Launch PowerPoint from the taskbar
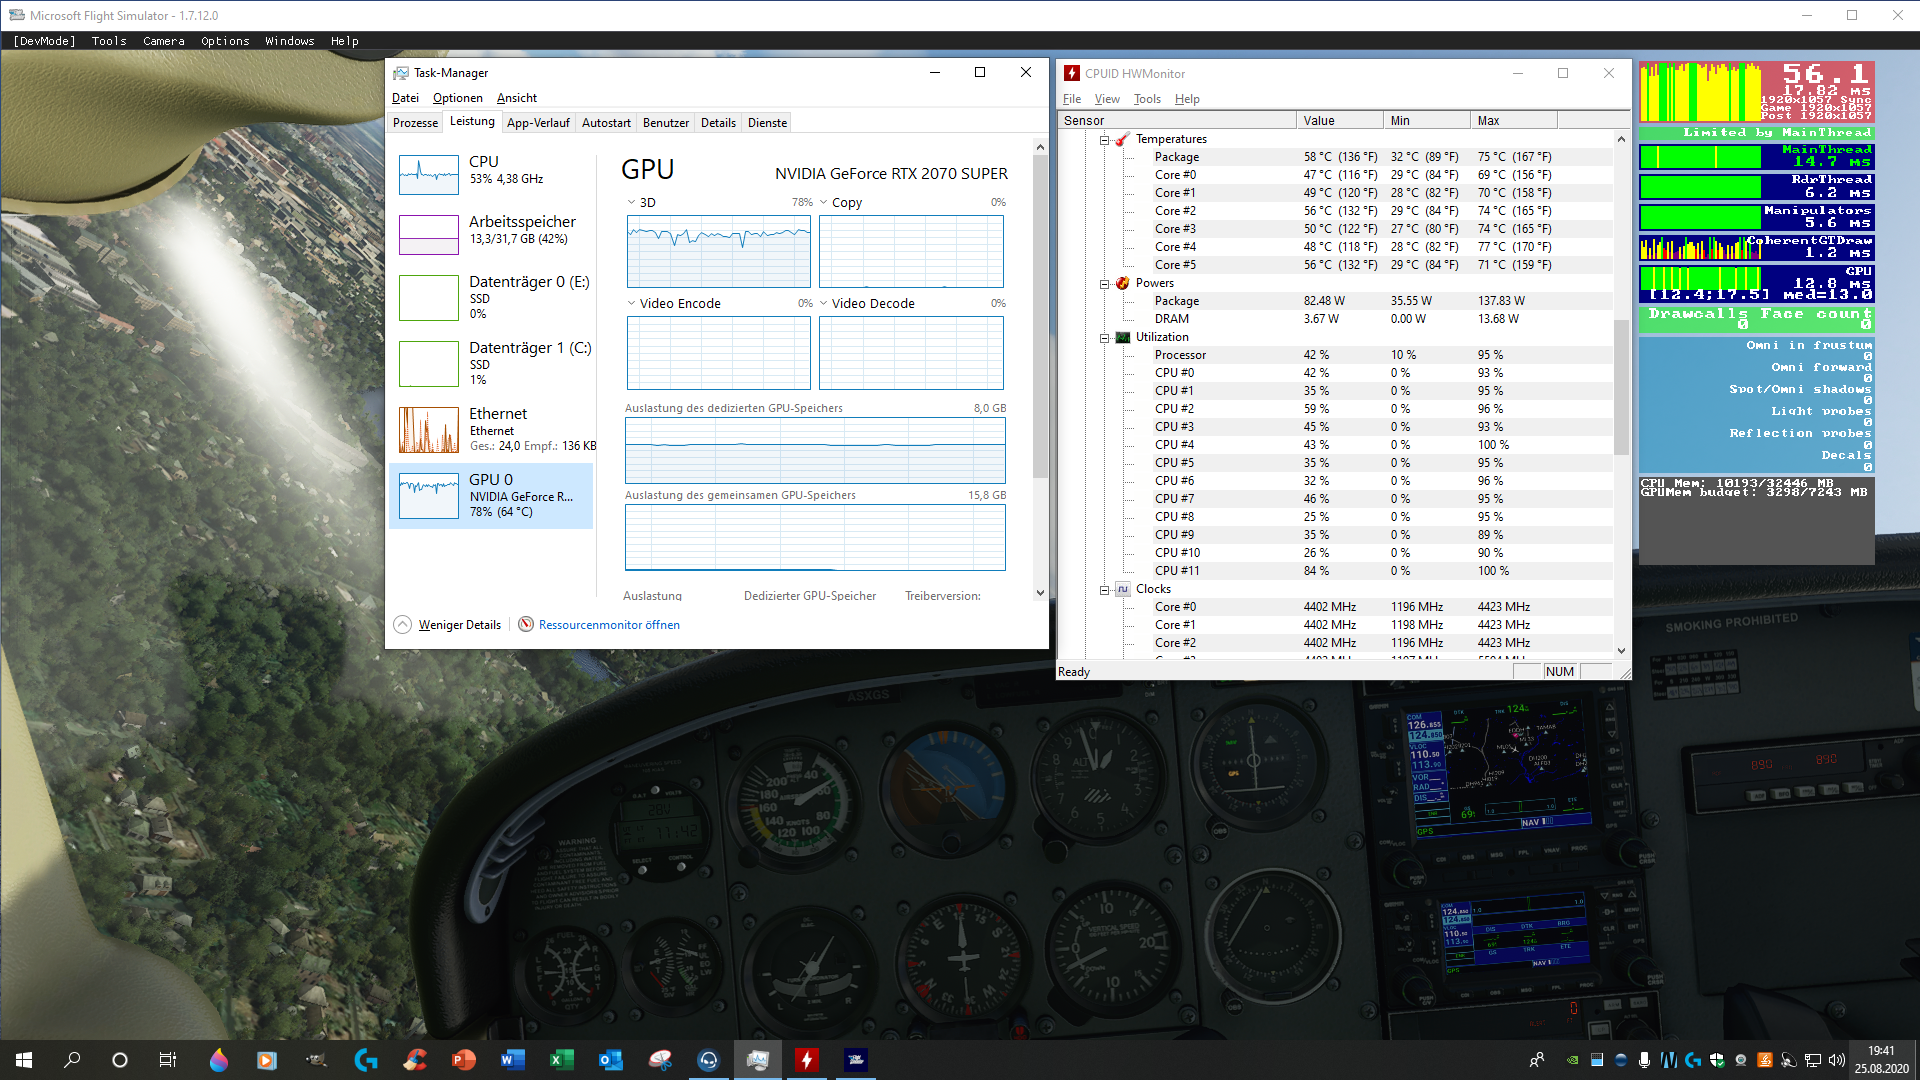 (463, 1060)
